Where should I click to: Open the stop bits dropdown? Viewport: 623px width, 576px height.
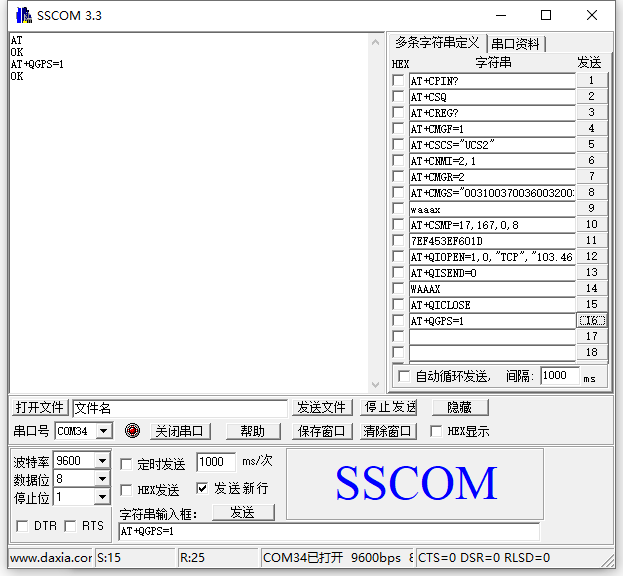tap(102, 497)
